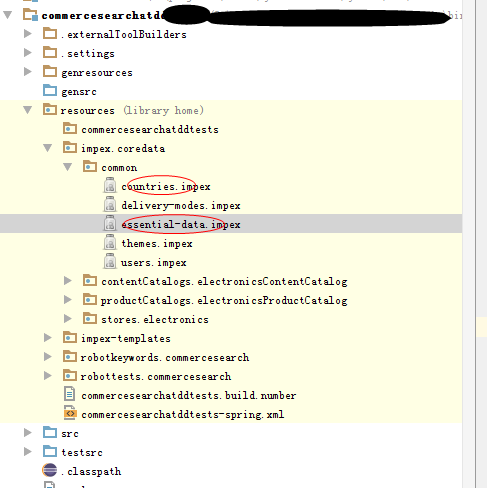Click the root module folder icon
The width and height of the screenshot is (487, 488).
click(30, 15)
